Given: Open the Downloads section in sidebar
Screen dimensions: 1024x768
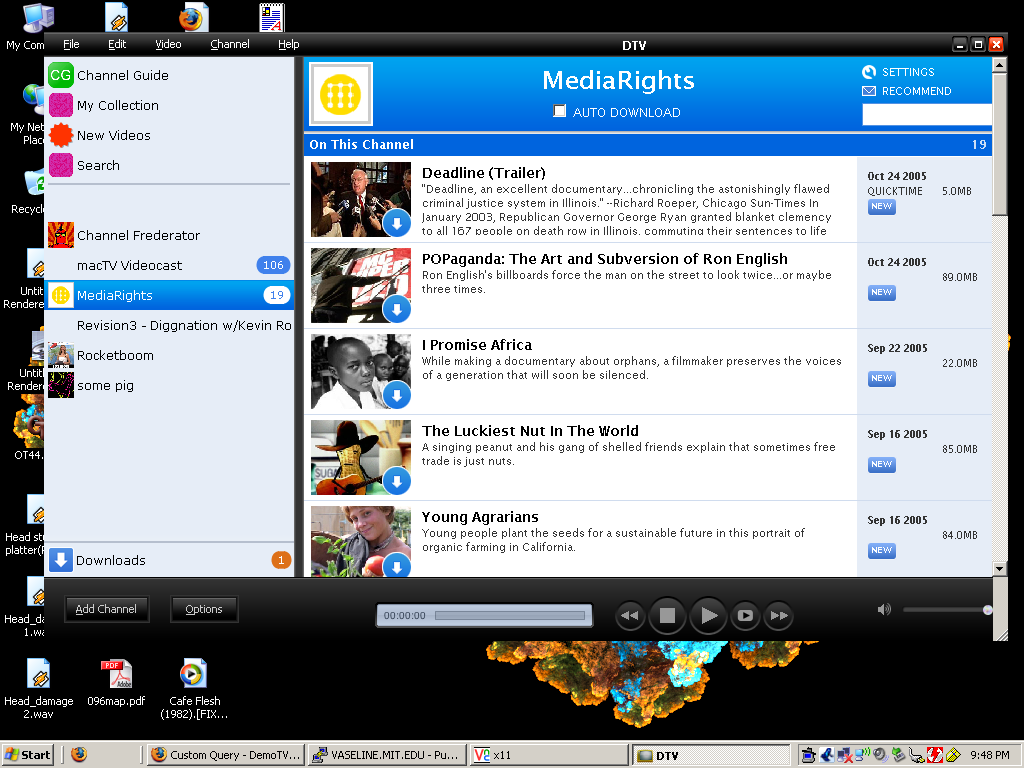Looking at the screenshot, I should [x=110, y=560].
